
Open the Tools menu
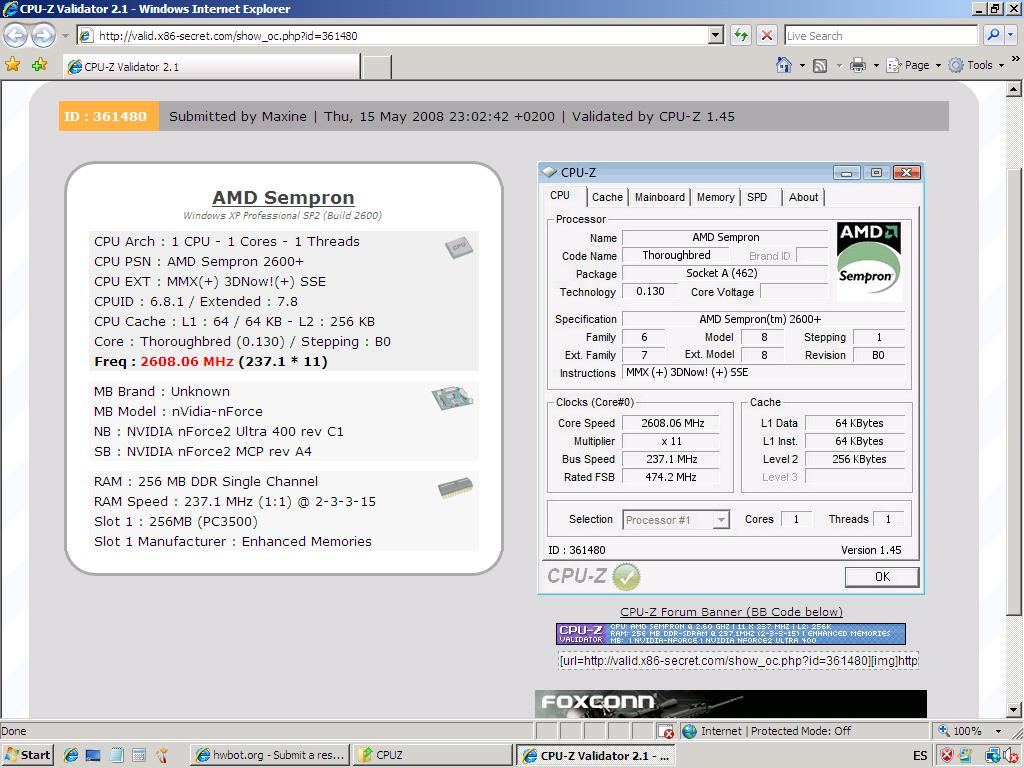(x=976, y=65)
